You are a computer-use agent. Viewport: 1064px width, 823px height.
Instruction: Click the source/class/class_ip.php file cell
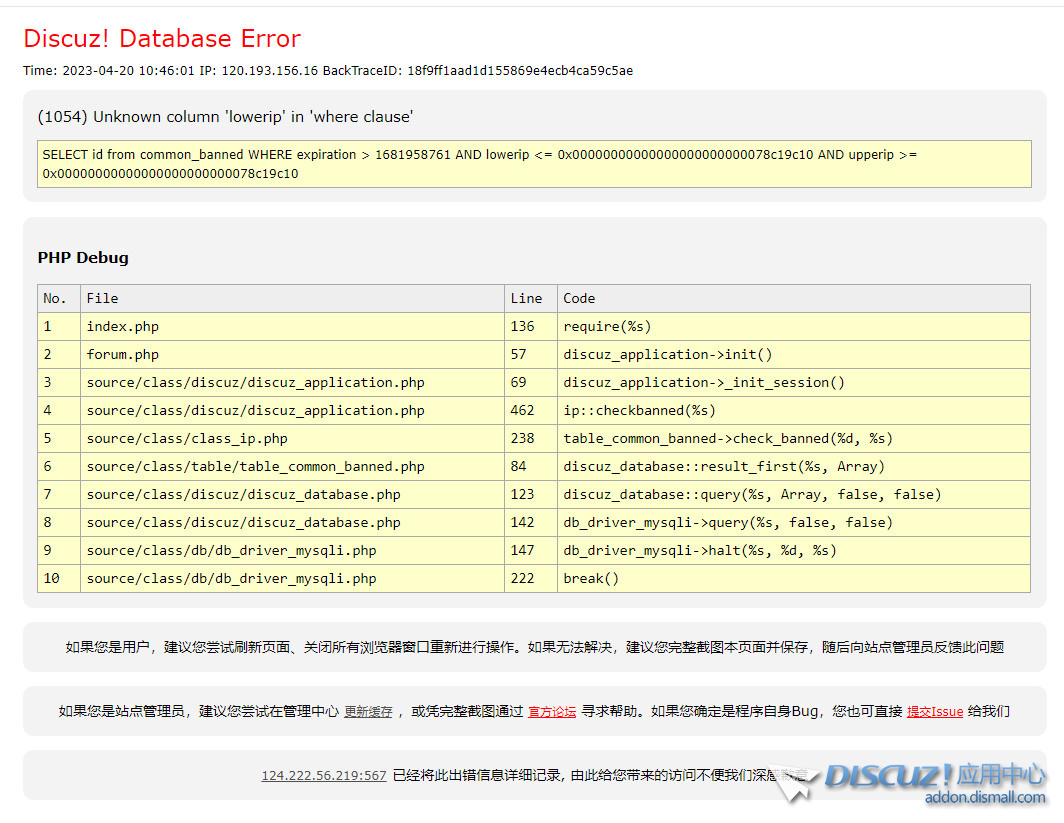click(x=187, y=438)
